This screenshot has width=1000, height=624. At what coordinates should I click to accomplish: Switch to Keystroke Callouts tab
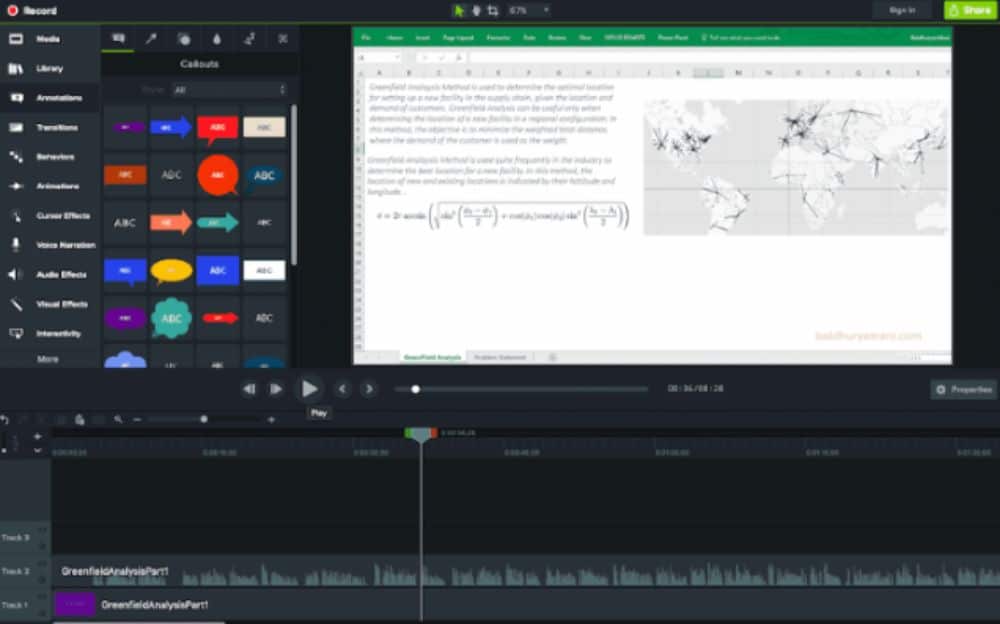(x=283, y=39)
